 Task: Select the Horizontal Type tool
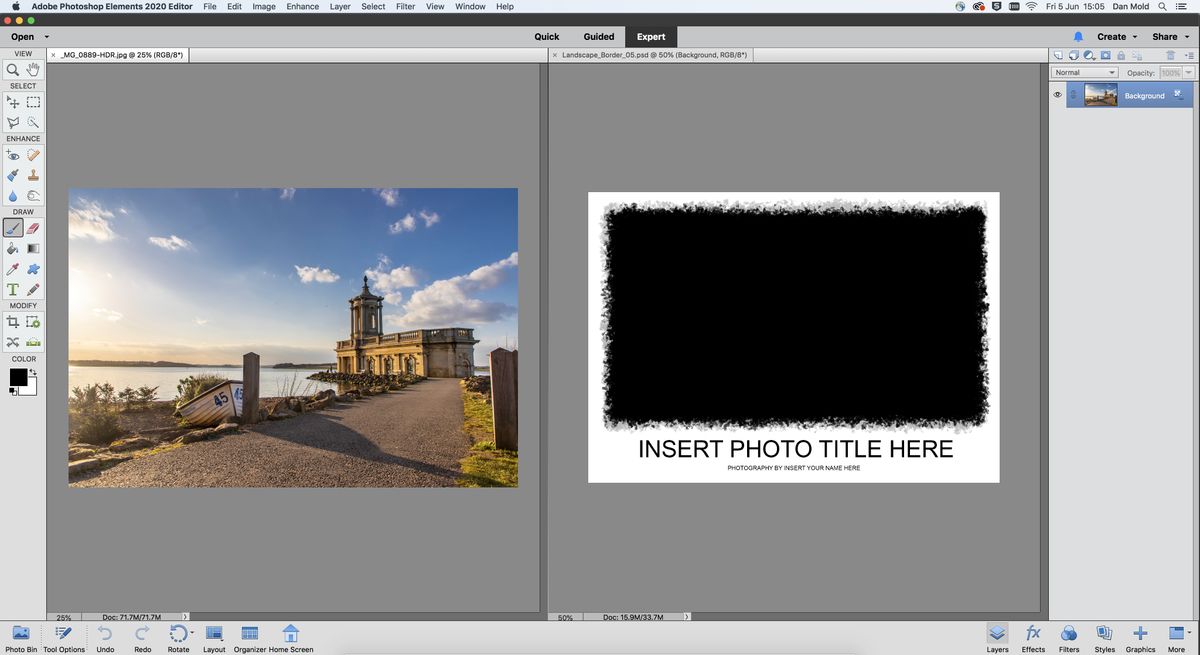tap(13, 289)
